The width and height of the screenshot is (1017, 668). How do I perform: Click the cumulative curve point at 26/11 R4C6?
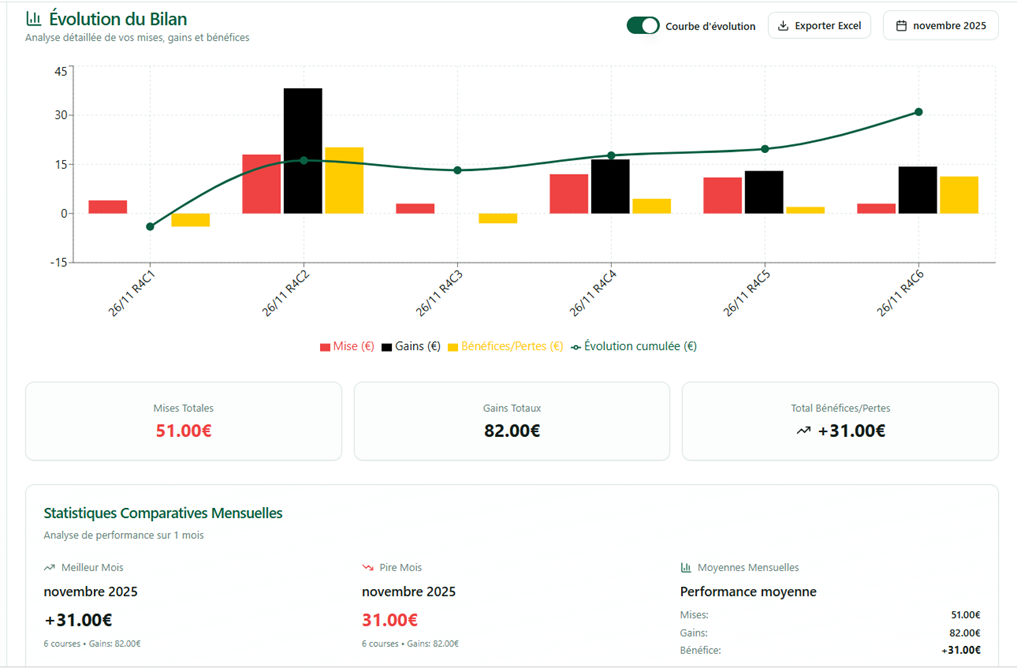(x=918, y=112)
